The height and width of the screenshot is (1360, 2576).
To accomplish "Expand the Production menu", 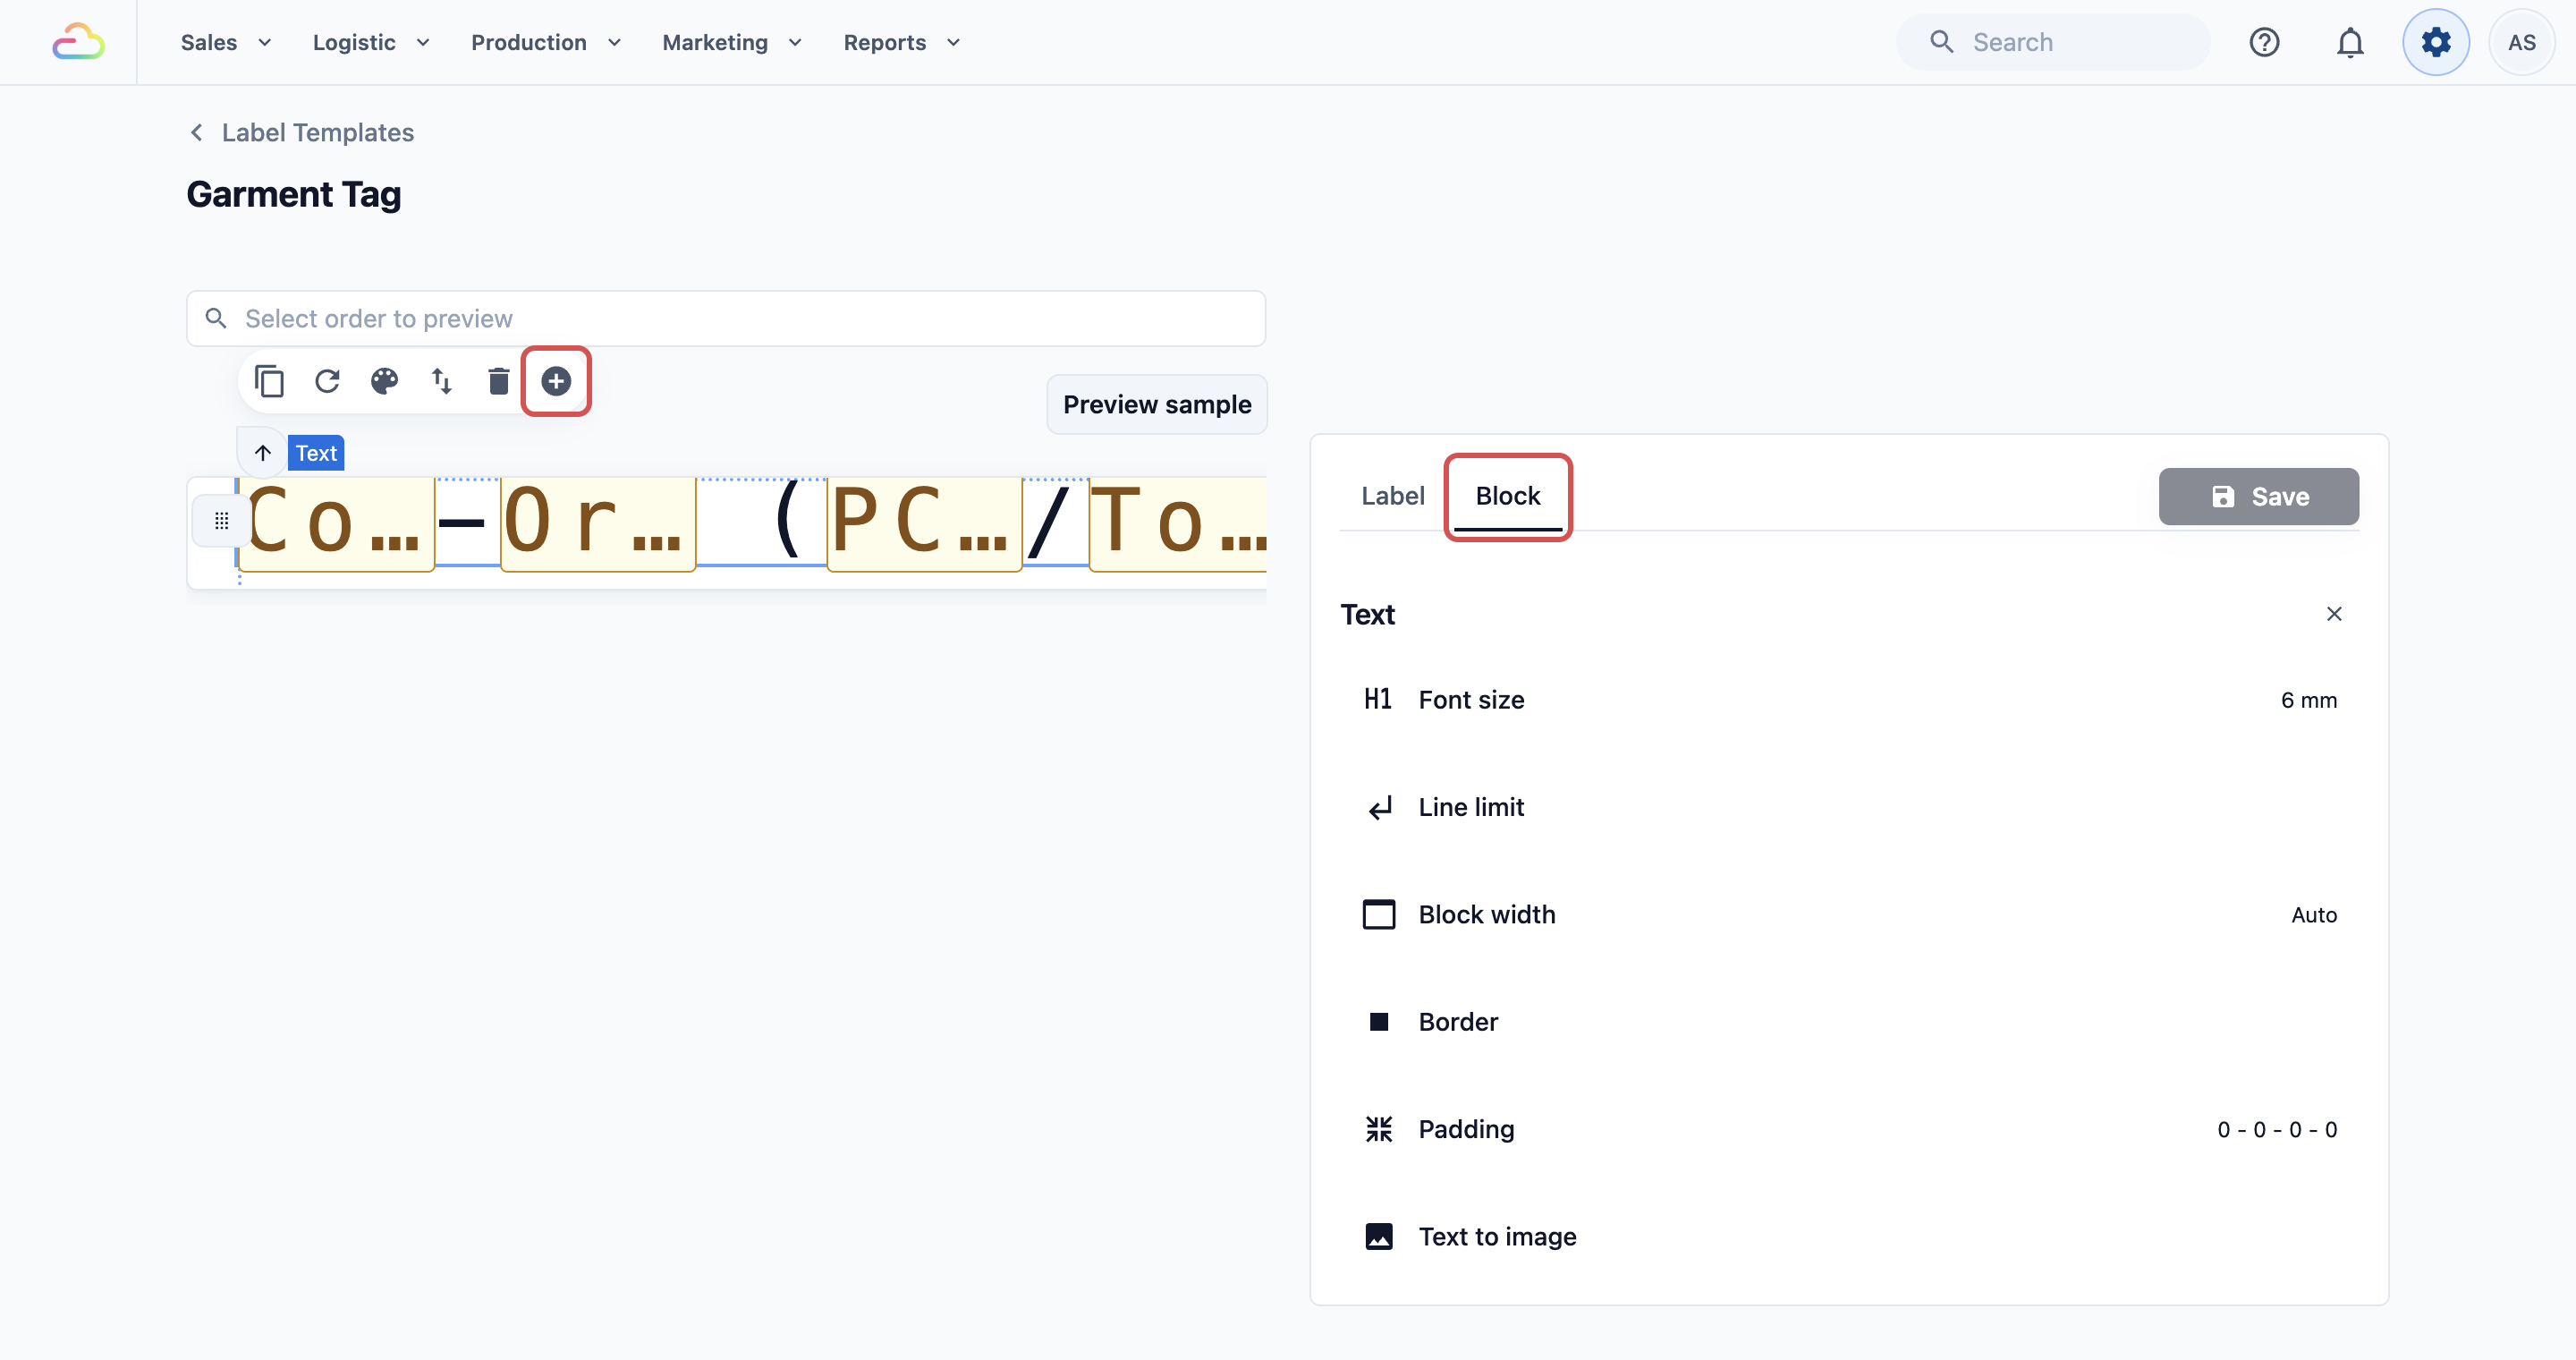I will click(x=546, y=42).
